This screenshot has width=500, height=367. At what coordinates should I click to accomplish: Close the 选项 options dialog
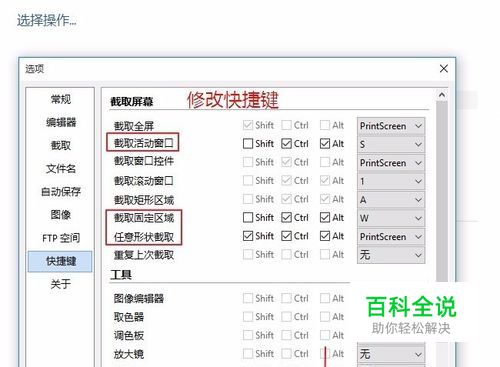coord(444,69)
